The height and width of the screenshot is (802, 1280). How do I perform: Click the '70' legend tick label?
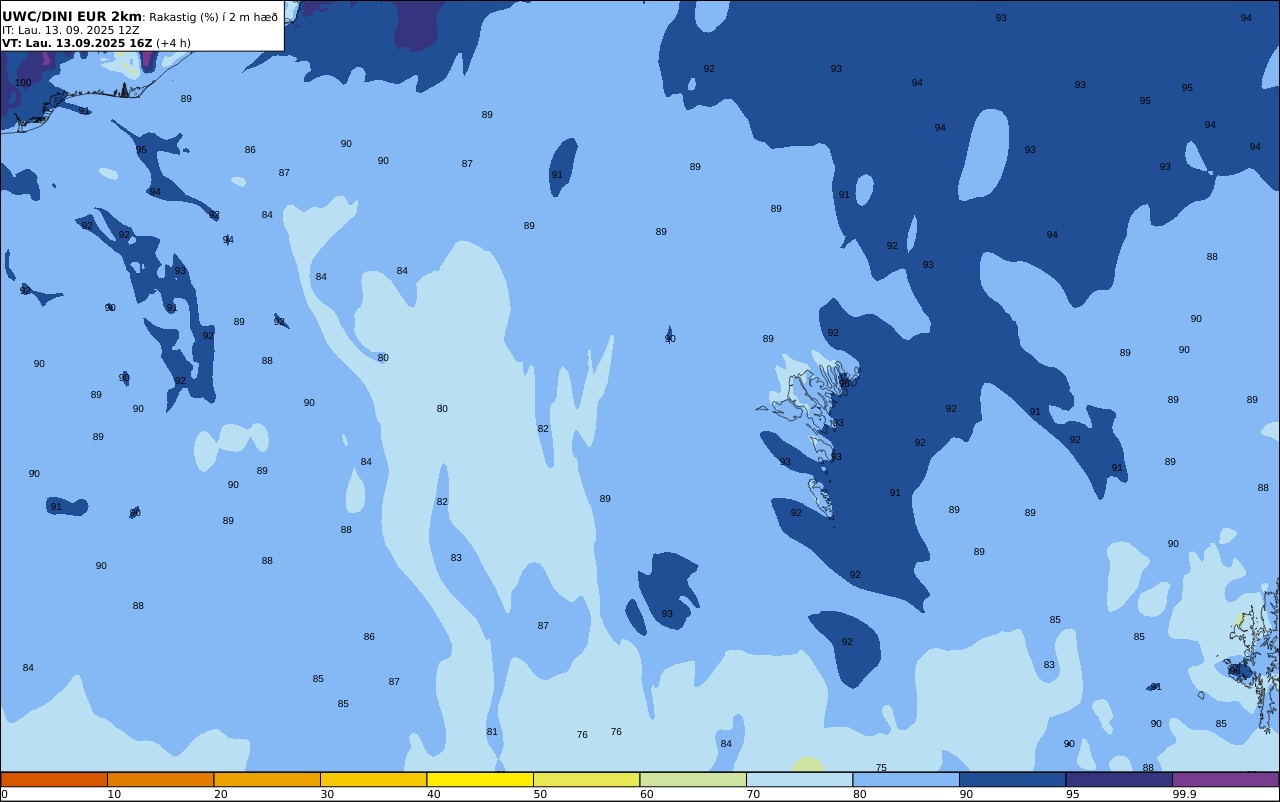[x=753, y=794]
